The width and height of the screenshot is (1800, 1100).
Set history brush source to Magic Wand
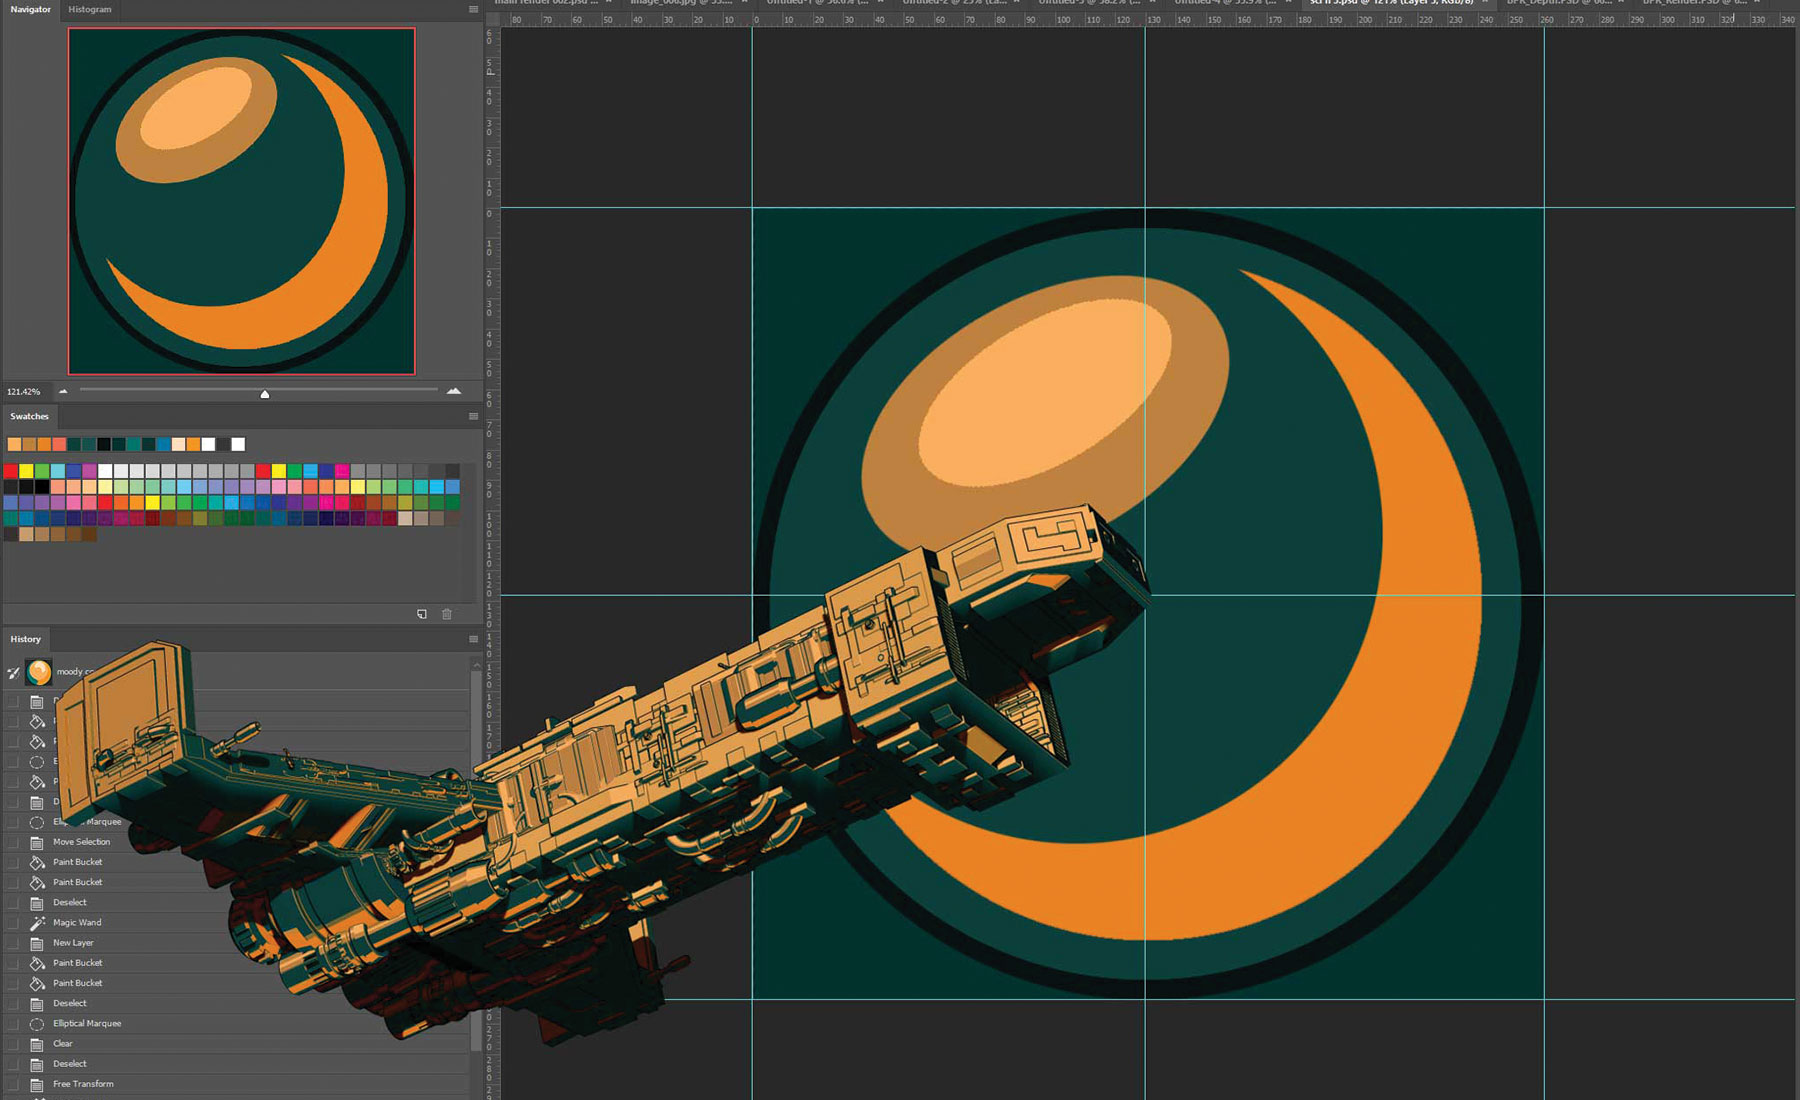click(13, 923)
